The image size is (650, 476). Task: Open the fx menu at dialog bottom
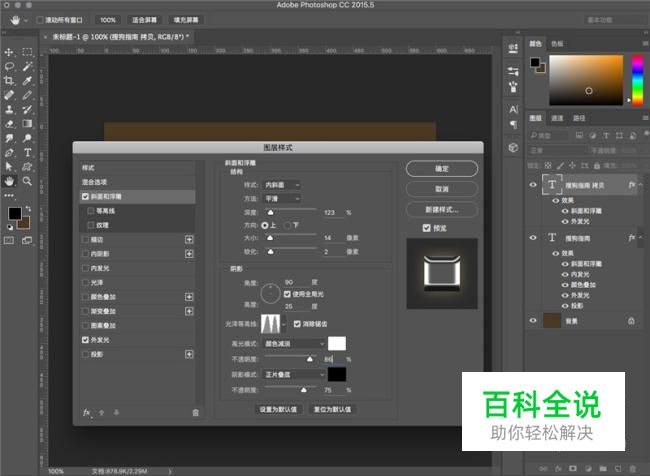[x=87, y=412]
